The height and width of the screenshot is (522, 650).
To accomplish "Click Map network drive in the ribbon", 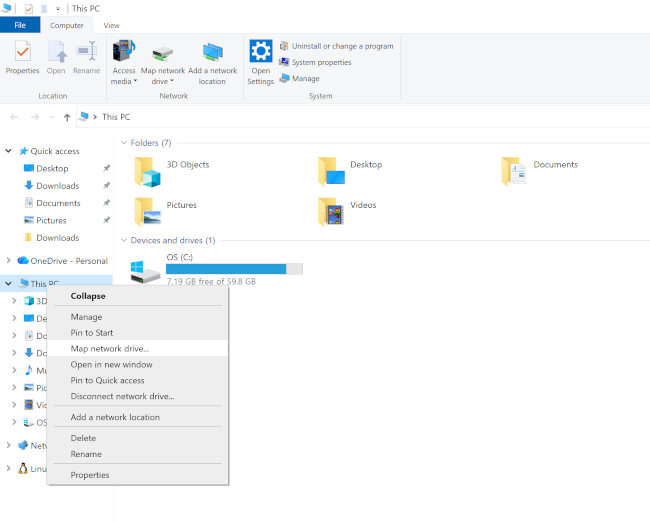I will [162, 62].
